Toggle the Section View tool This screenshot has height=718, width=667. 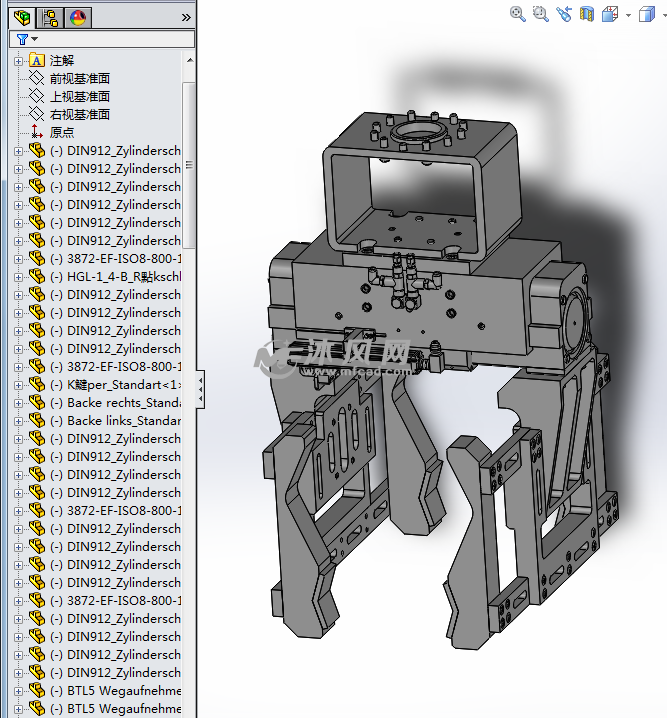point(586,14)
